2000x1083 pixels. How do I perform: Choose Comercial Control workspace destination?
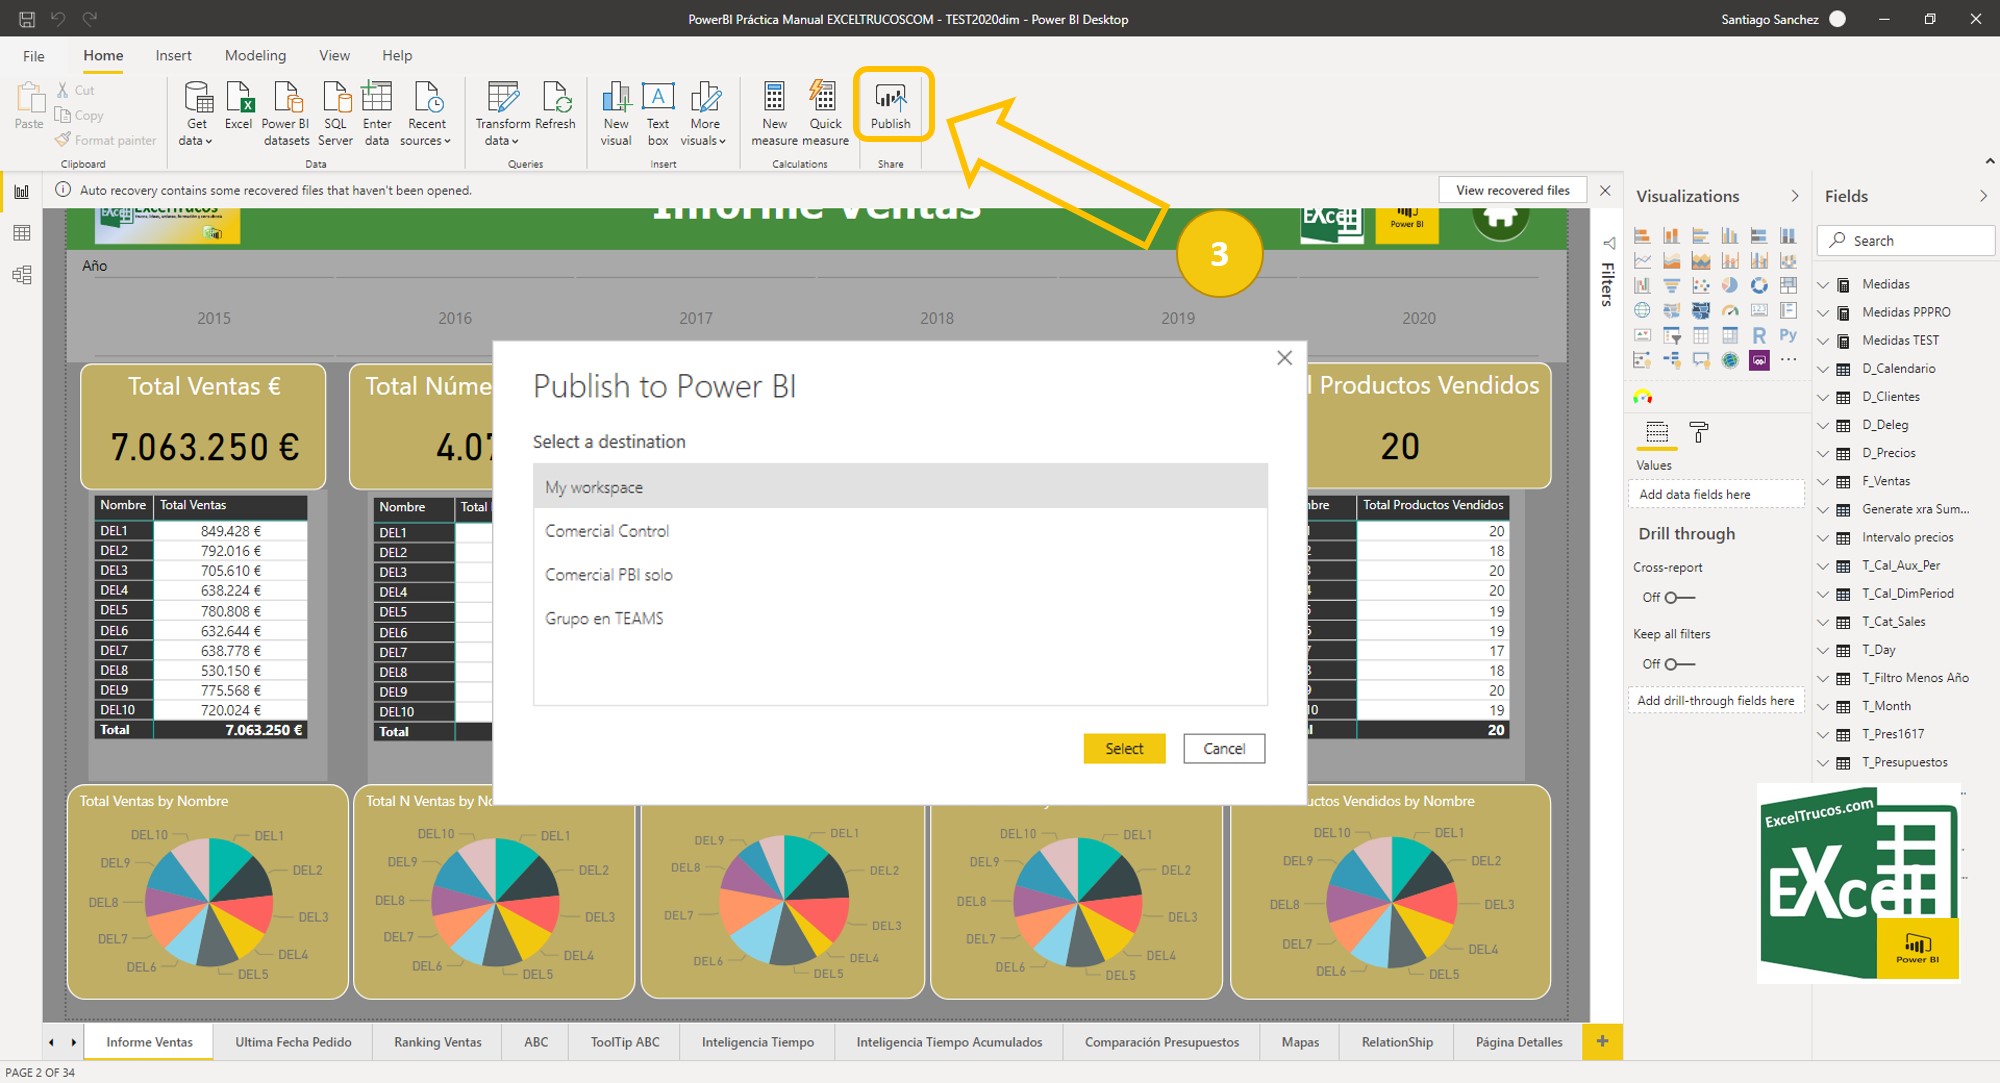click(607, 531)
